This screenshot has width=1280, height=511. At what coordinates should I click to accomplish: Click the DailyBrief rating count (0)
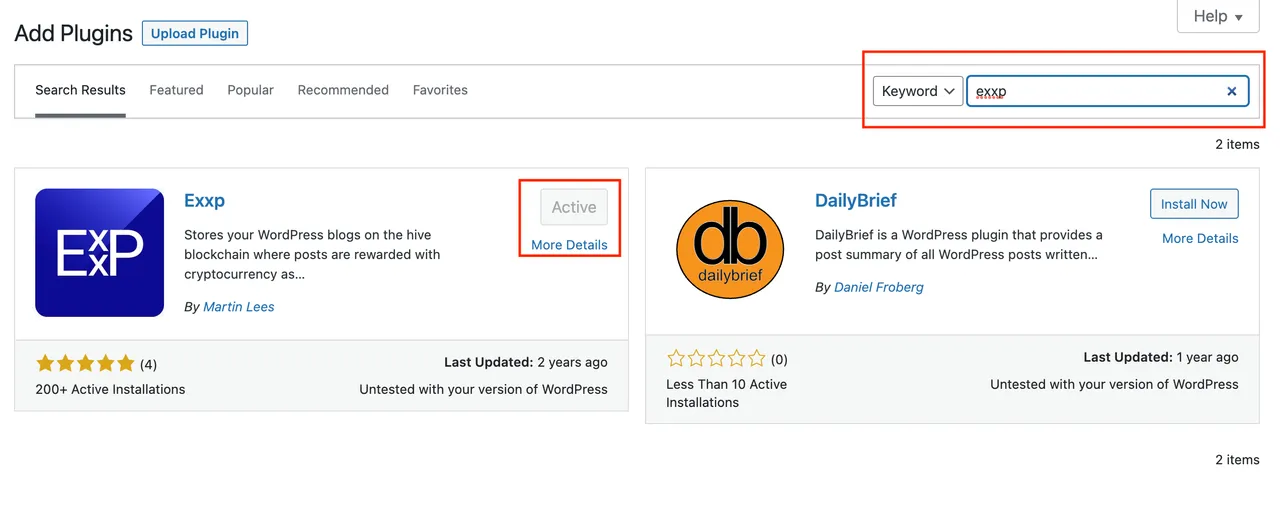(779, 359)
